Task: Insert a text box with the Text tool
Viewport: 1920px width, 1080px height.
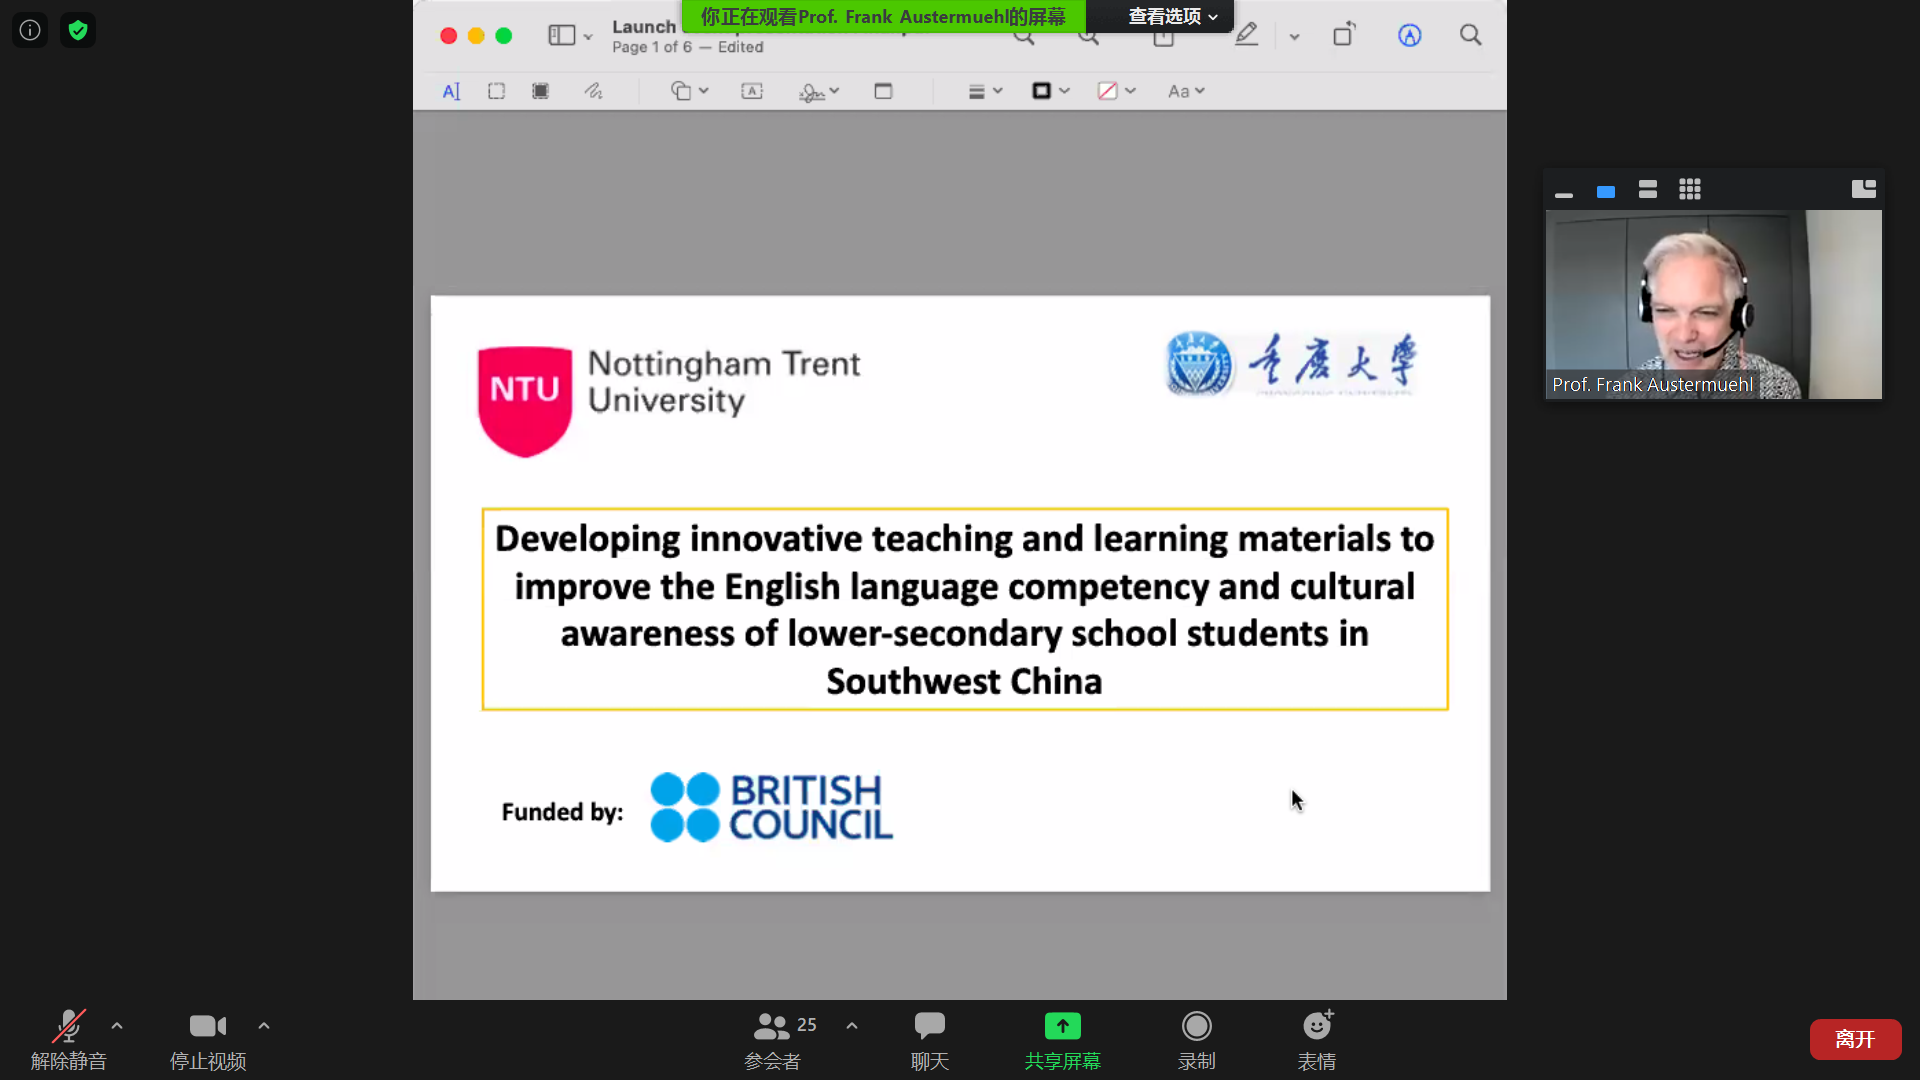Action: pyautogui.click(x=752, y=91)
